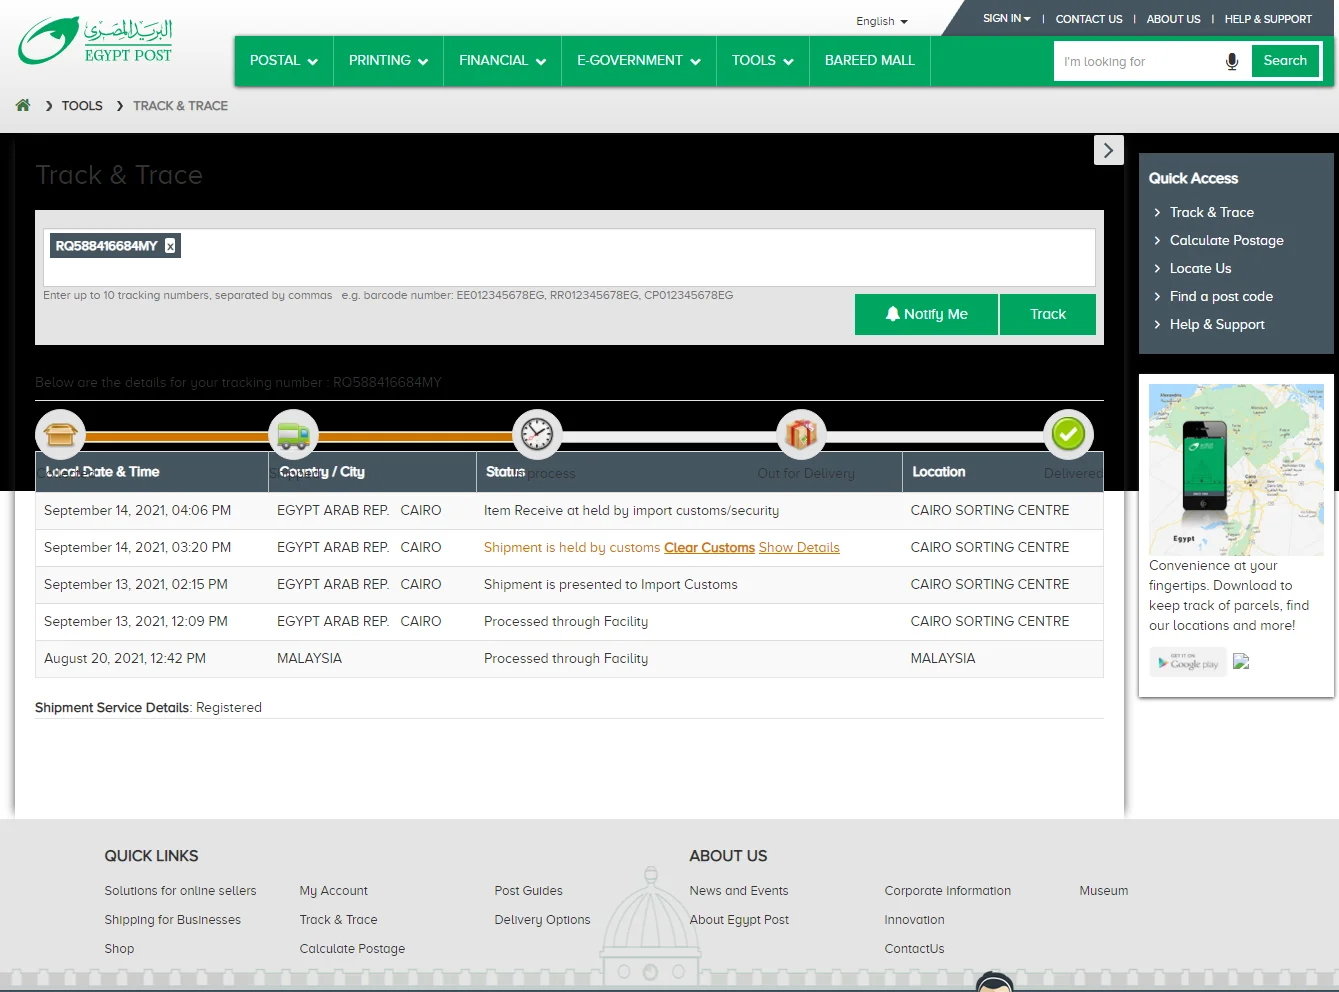The width and height of the screenshot is (1339, 992).
Task: Remove tracking number RQ588416684MY tag
Action: click(x=170, y=246)
